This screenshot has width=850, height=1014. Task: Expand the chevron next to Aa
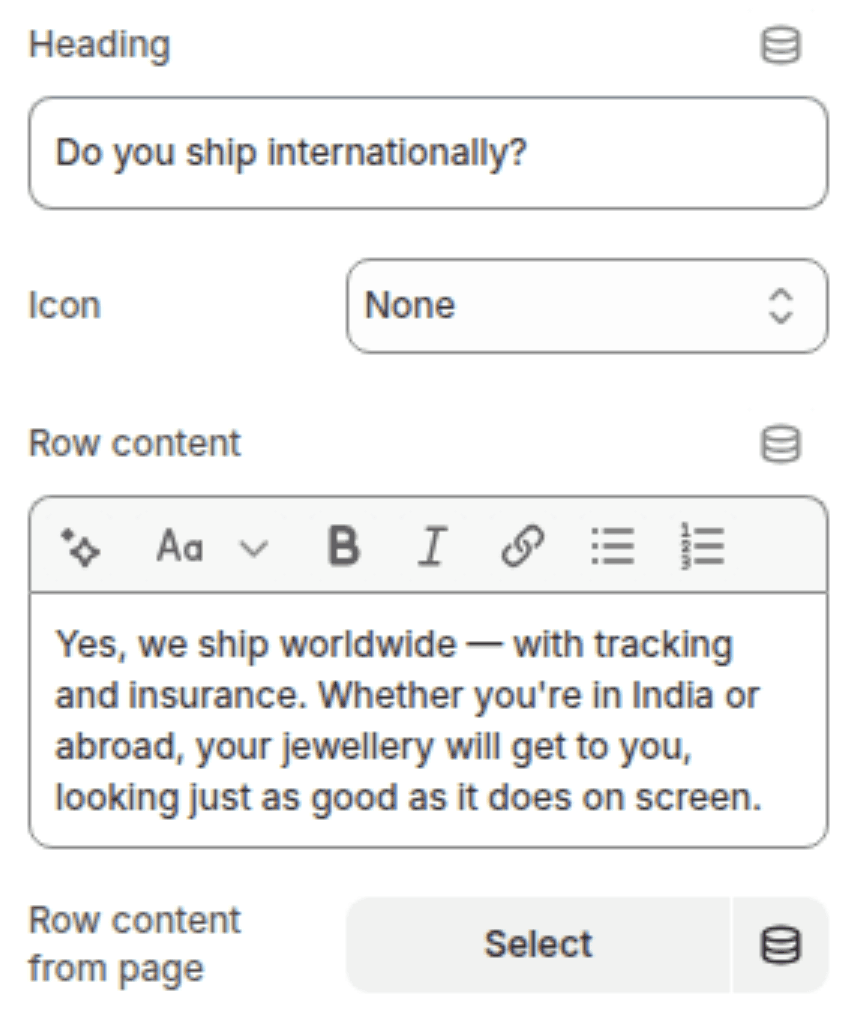255,548
